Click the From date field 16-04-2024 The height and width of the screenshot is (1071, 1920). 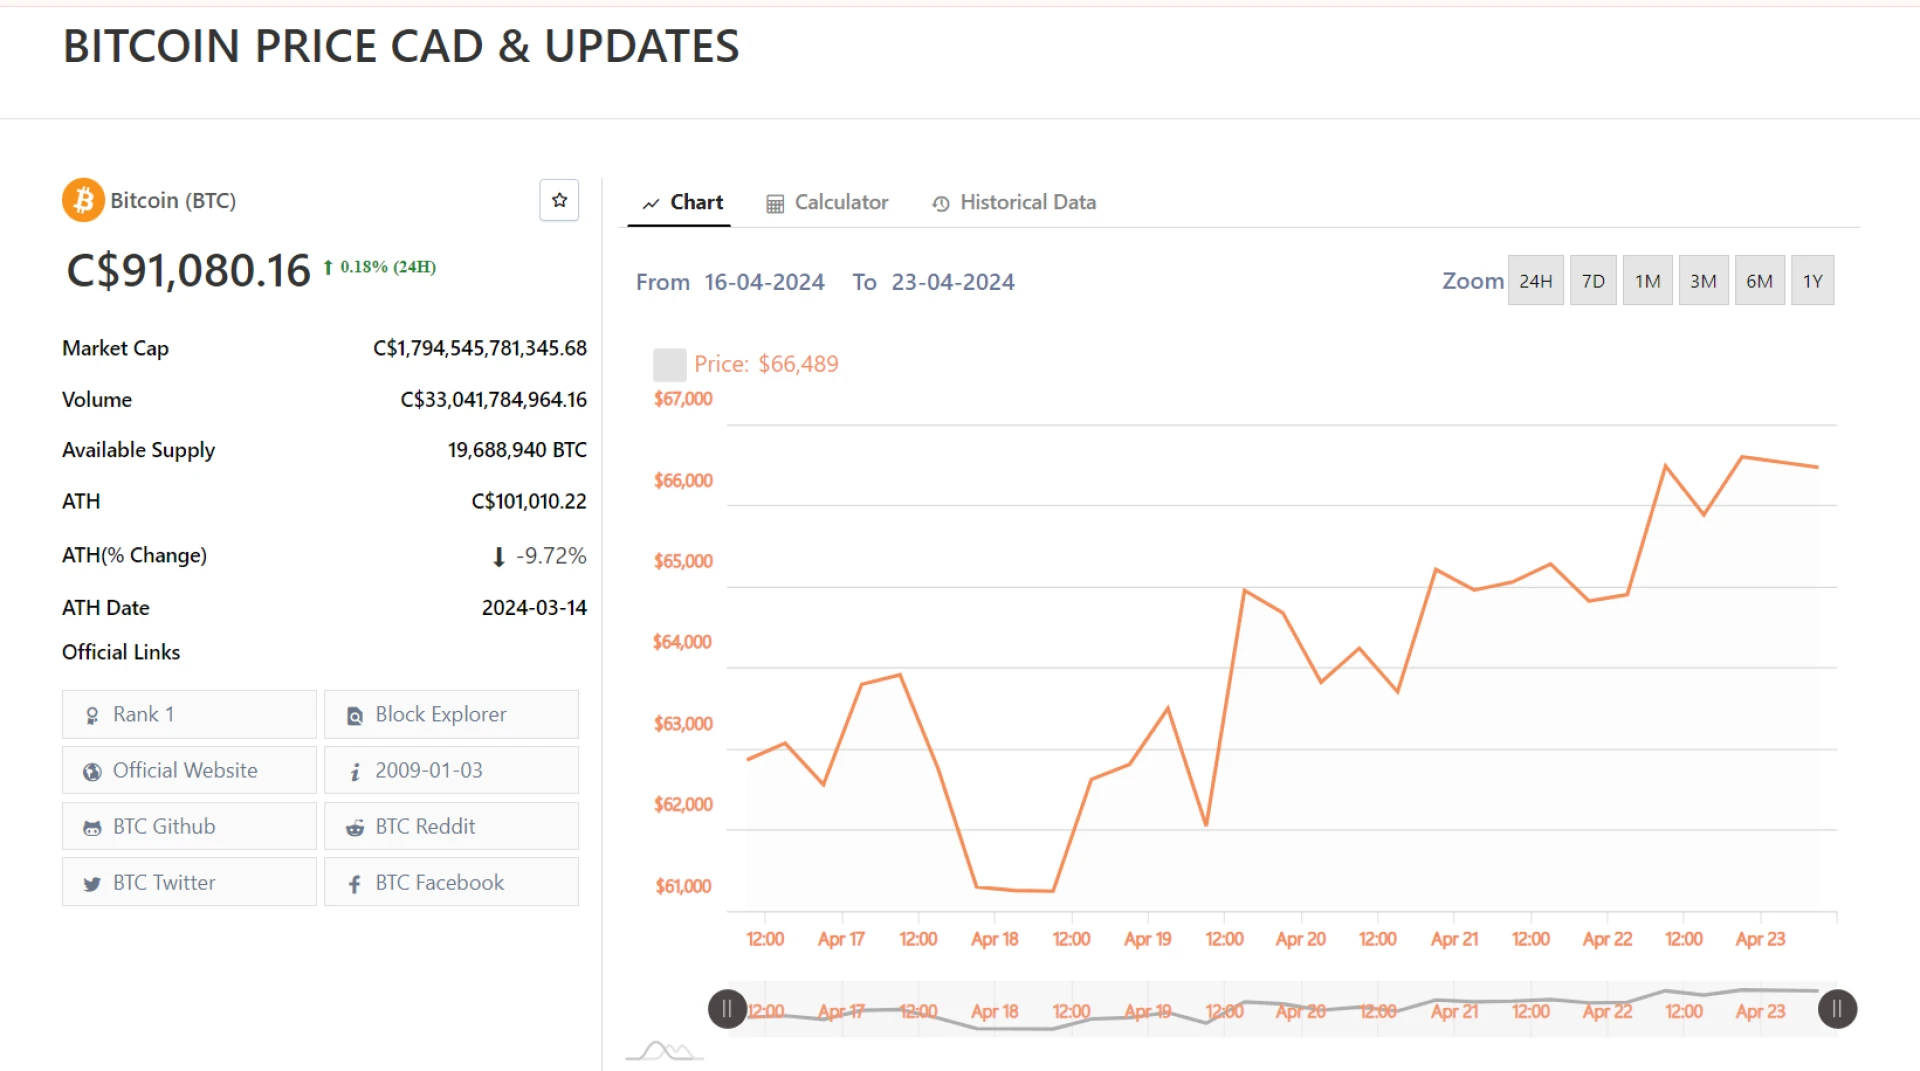tap(764, 281)
